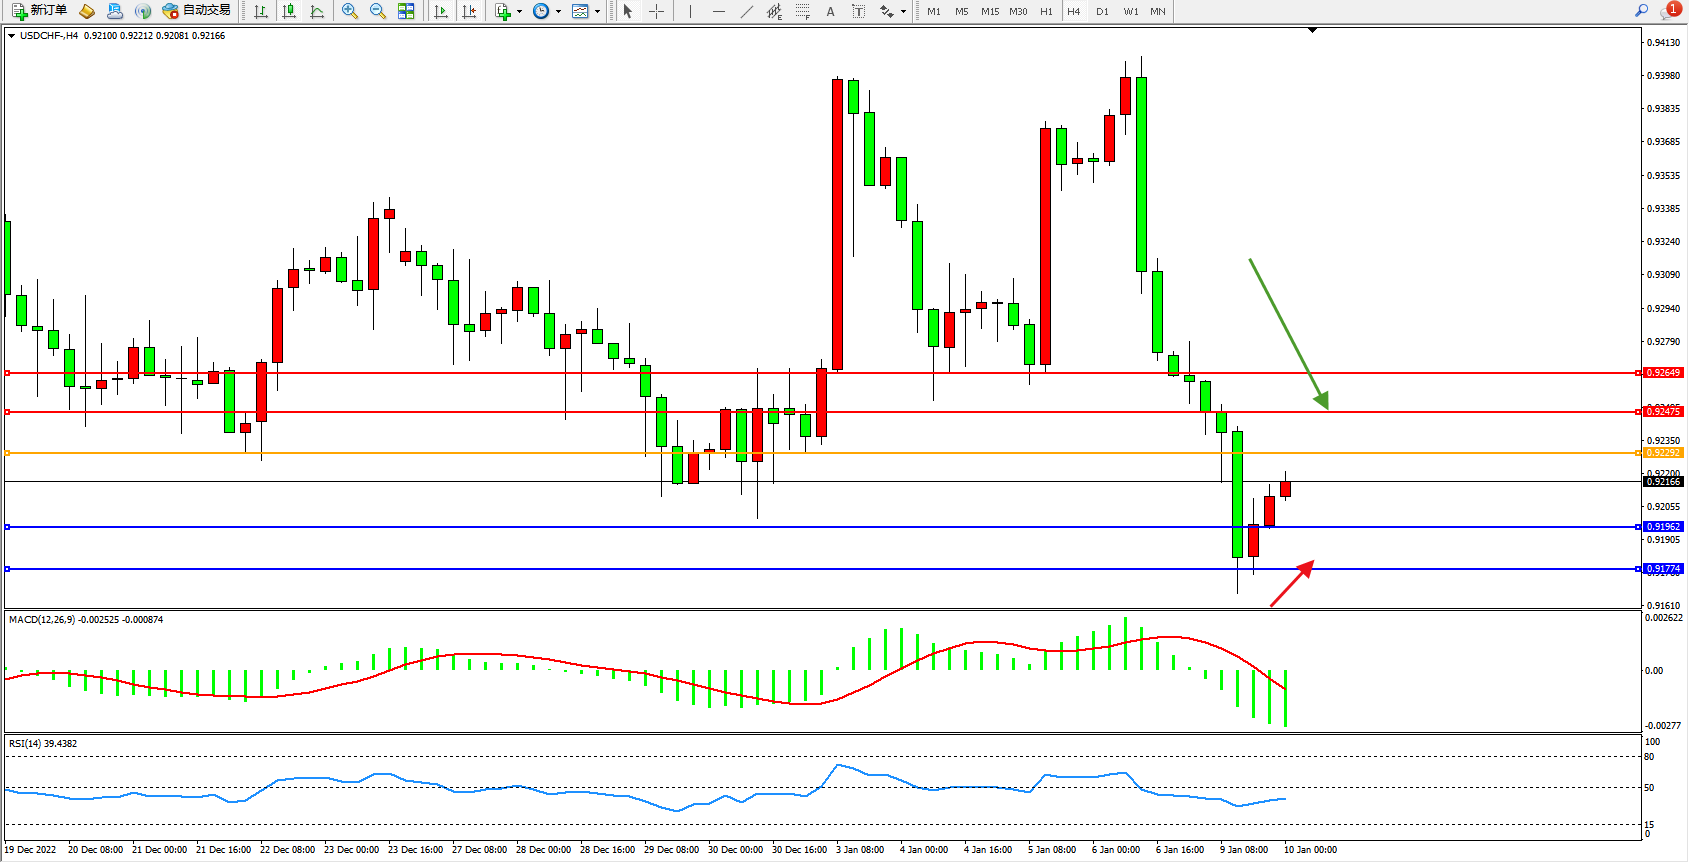Switch timeframe to M15
Screen dimensions: 1689x863
990,11
